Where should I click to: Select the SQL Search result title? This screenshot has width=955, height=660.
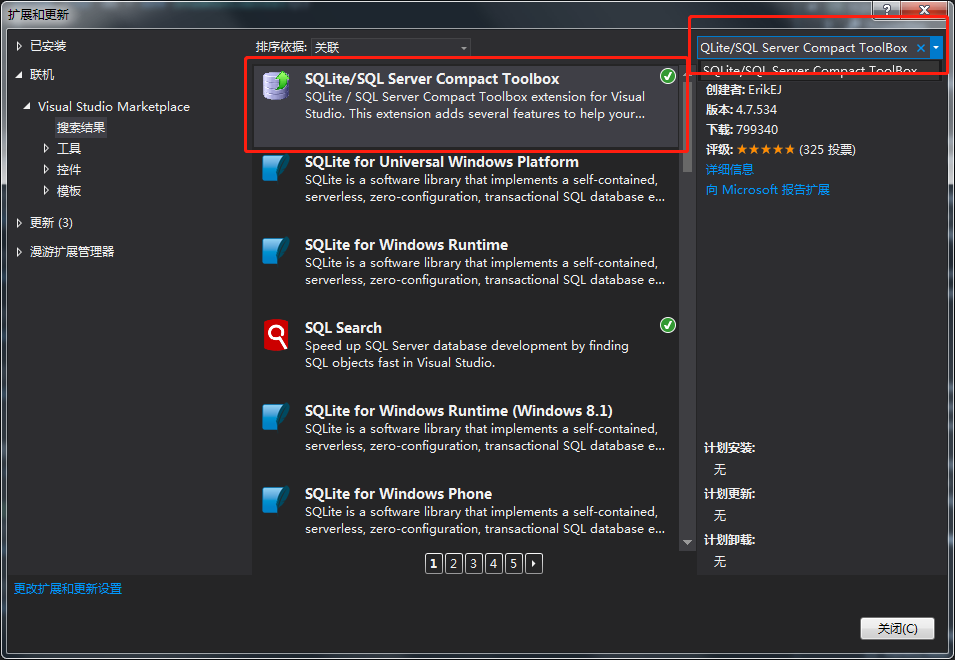tap(343, 328)
